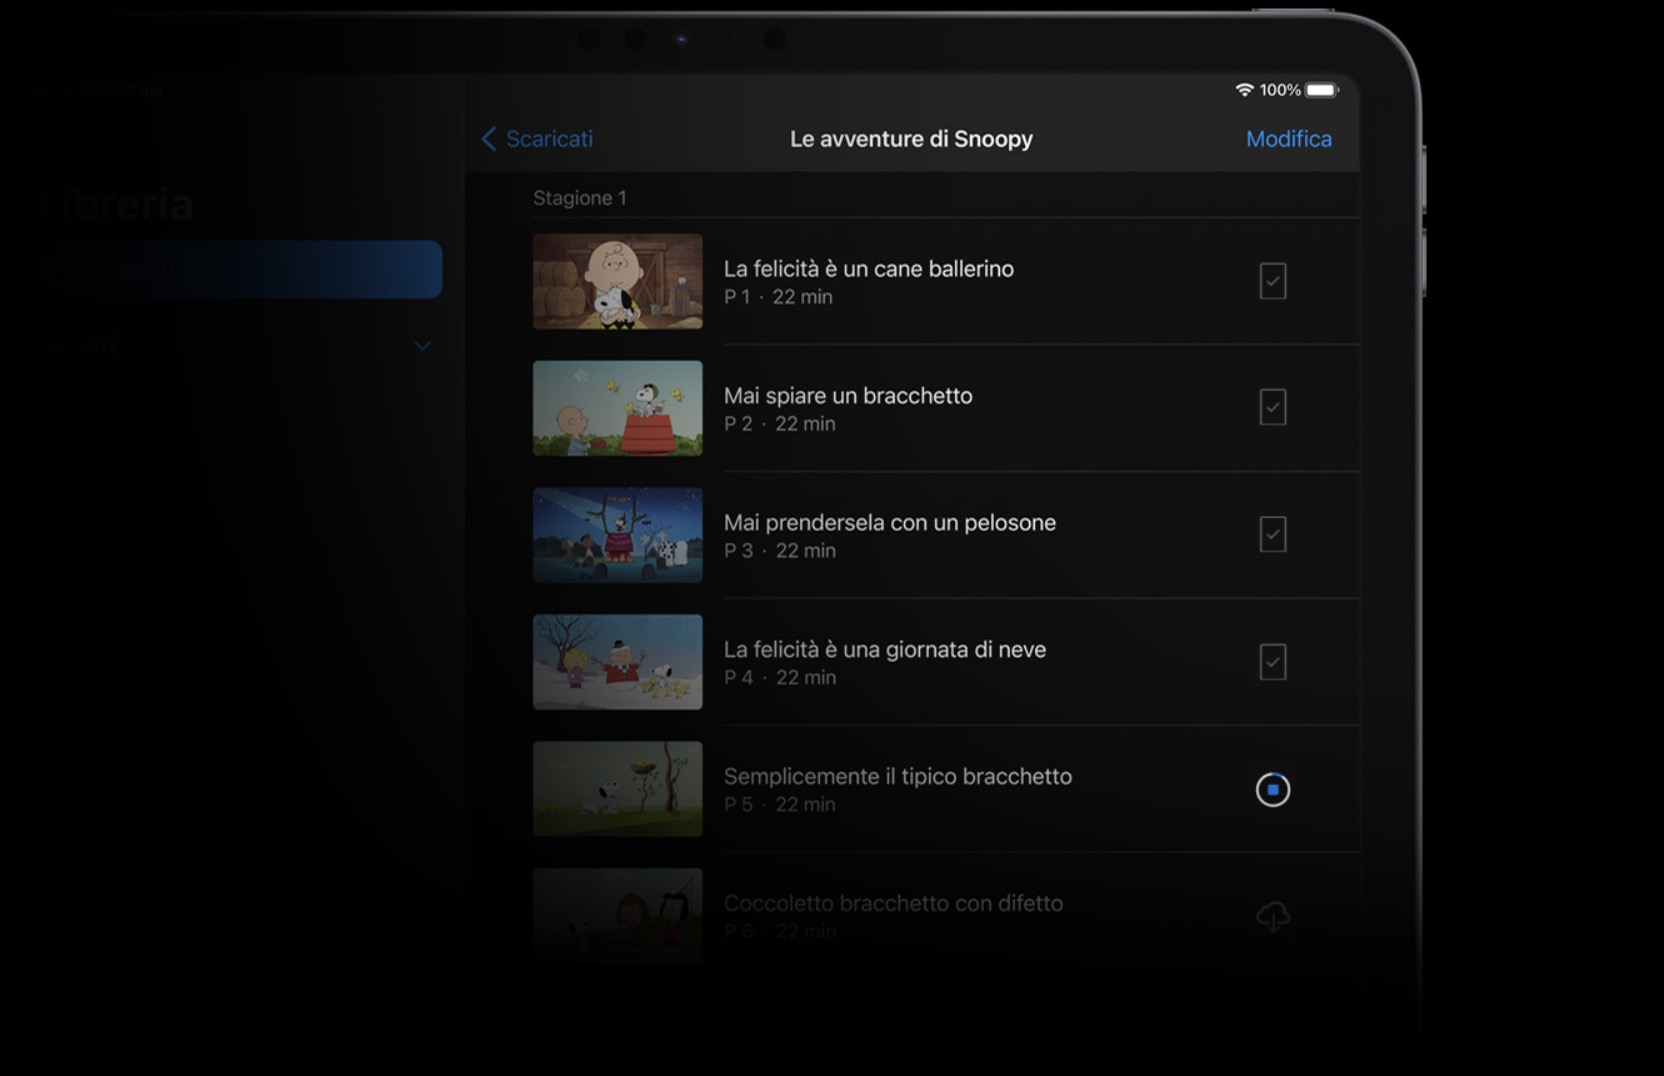The width and height of the screenshot is (1664, 1076).
Task: Tap downloaded icon for La felicità è un cane ballerino
Action: point(1272,281)
